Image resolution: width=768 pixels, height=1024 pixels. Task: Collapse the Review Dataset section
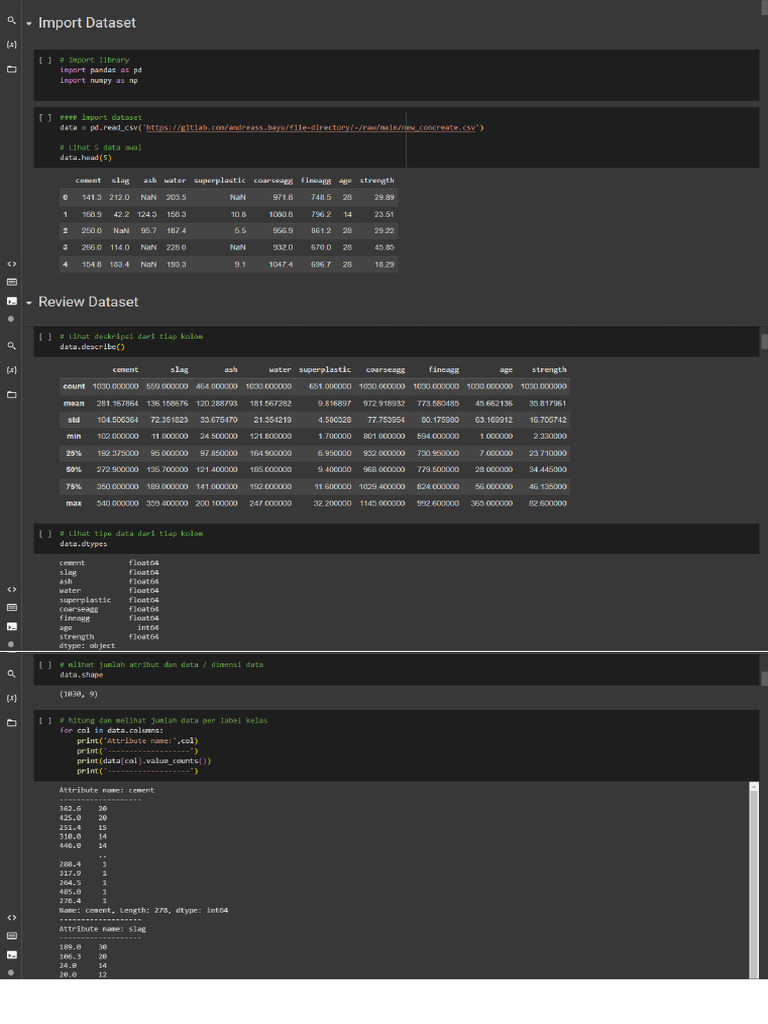(29, 302)
